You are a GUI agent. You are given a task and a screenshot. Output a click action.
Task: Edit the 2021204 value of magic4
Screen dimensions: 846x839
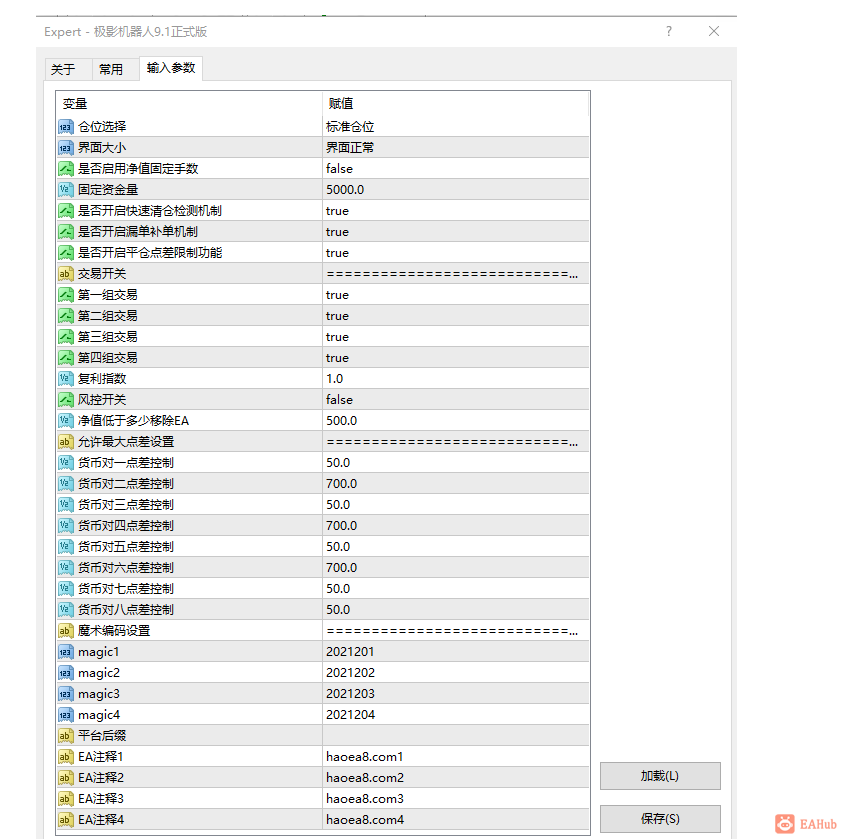coord(456,715)
